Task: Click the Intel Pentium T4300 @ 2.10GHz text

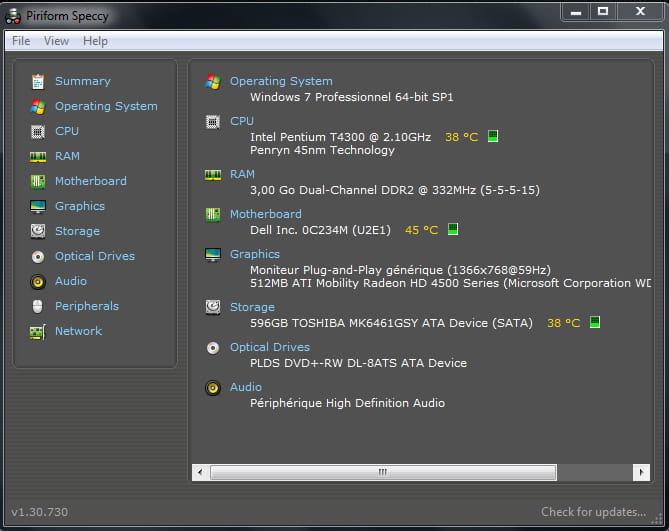Action: [340, 137]
